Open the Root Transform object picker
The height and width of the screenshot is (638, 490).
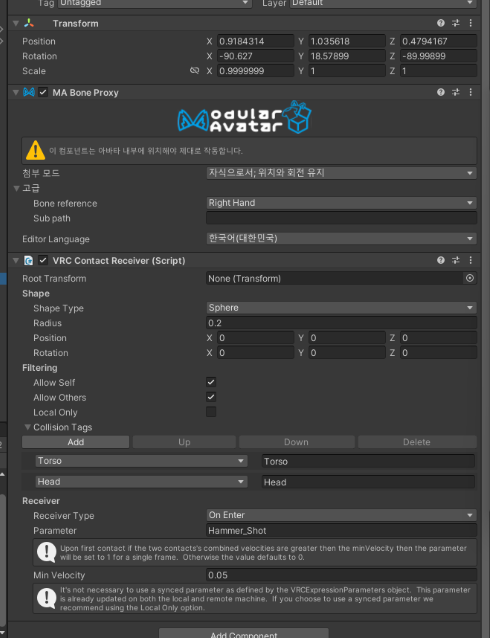pyautogui.click(x=470, y=278)
